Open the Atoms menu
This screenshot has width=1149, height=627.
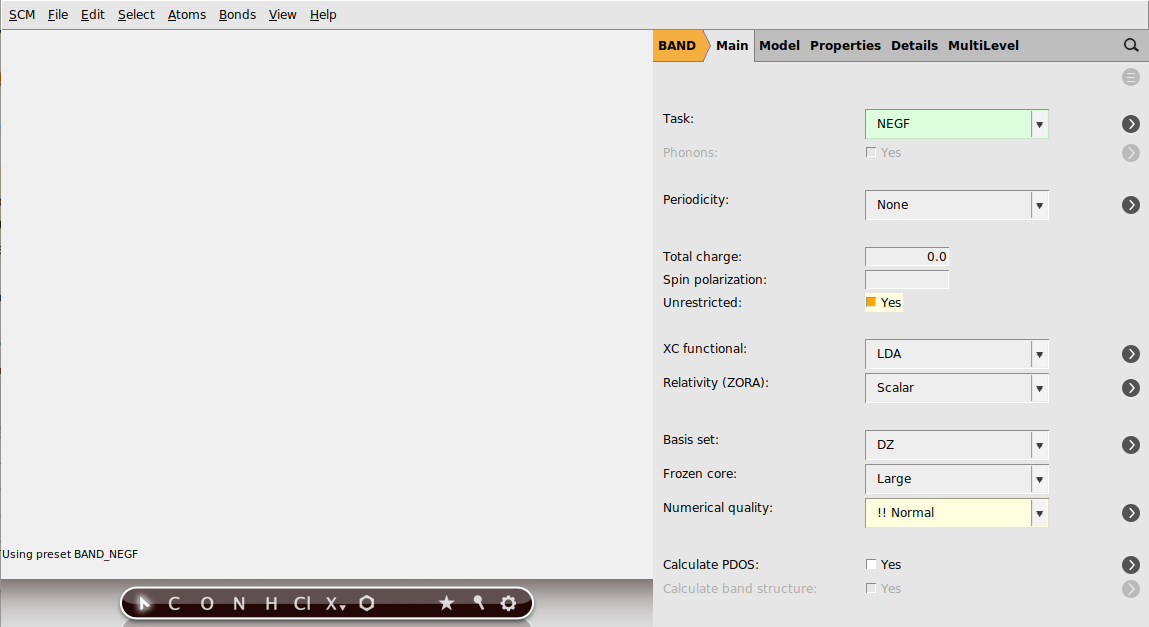click(x=186, y=14)
